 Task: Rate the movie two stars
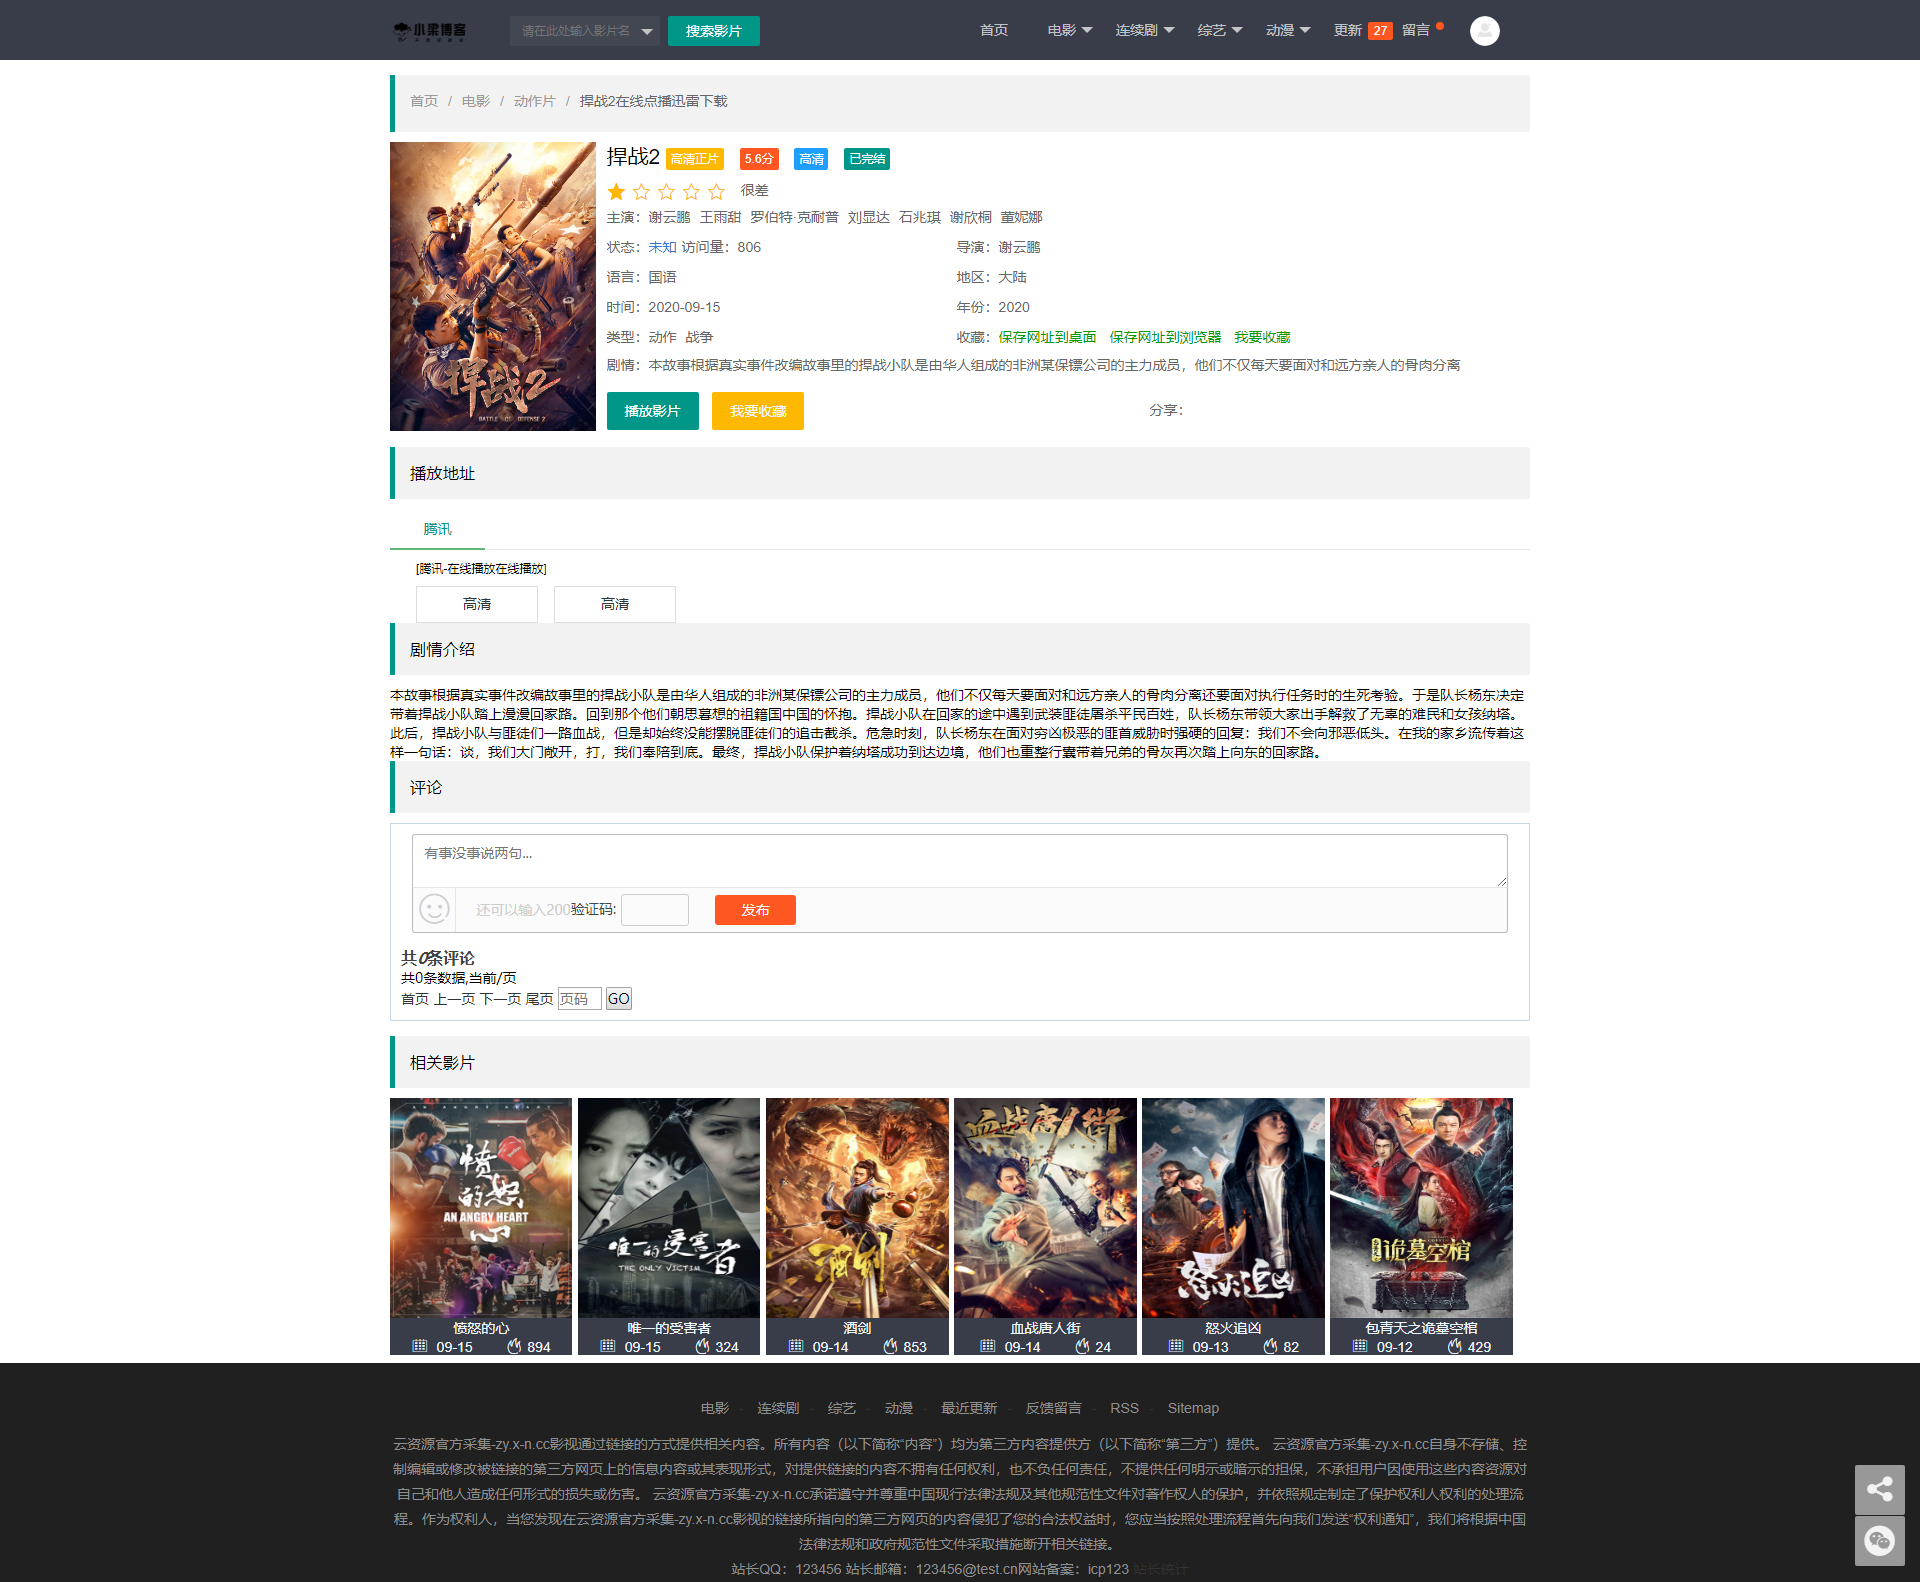coord(641,191)
